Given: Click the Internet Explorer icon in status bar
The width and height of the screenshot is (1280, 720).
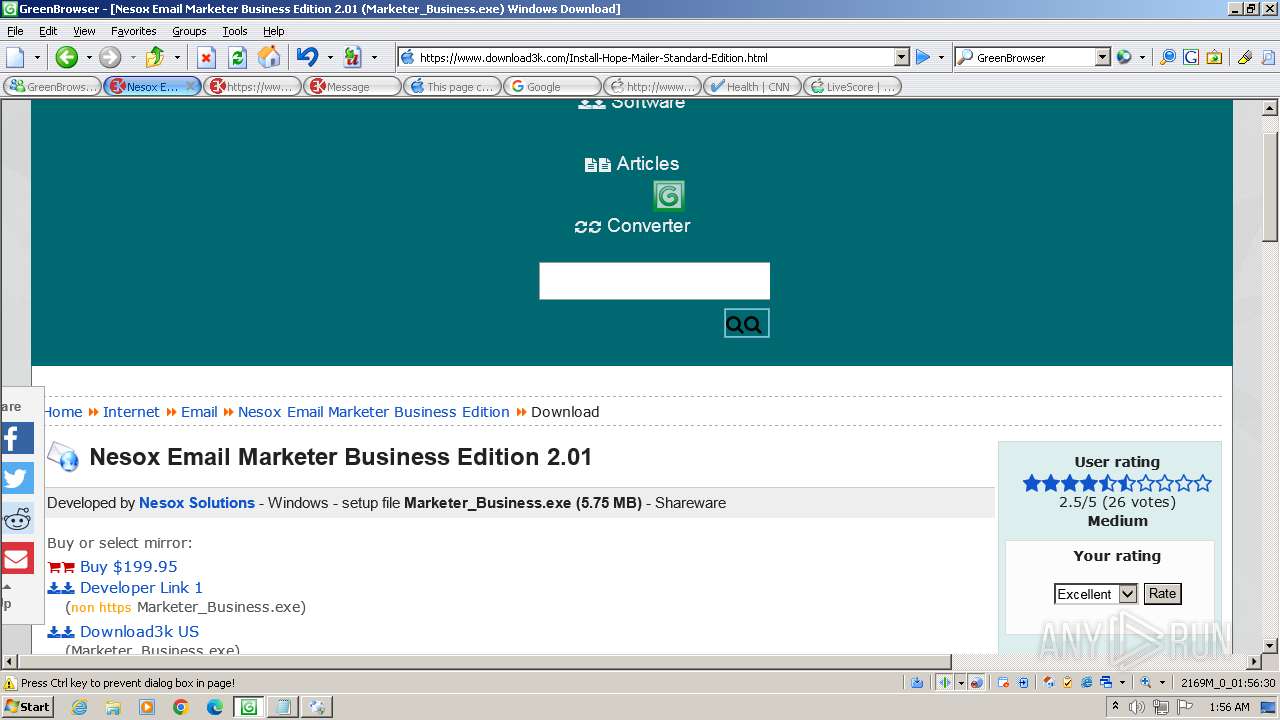Looking at the screenshot, I should coord(1087,682).
